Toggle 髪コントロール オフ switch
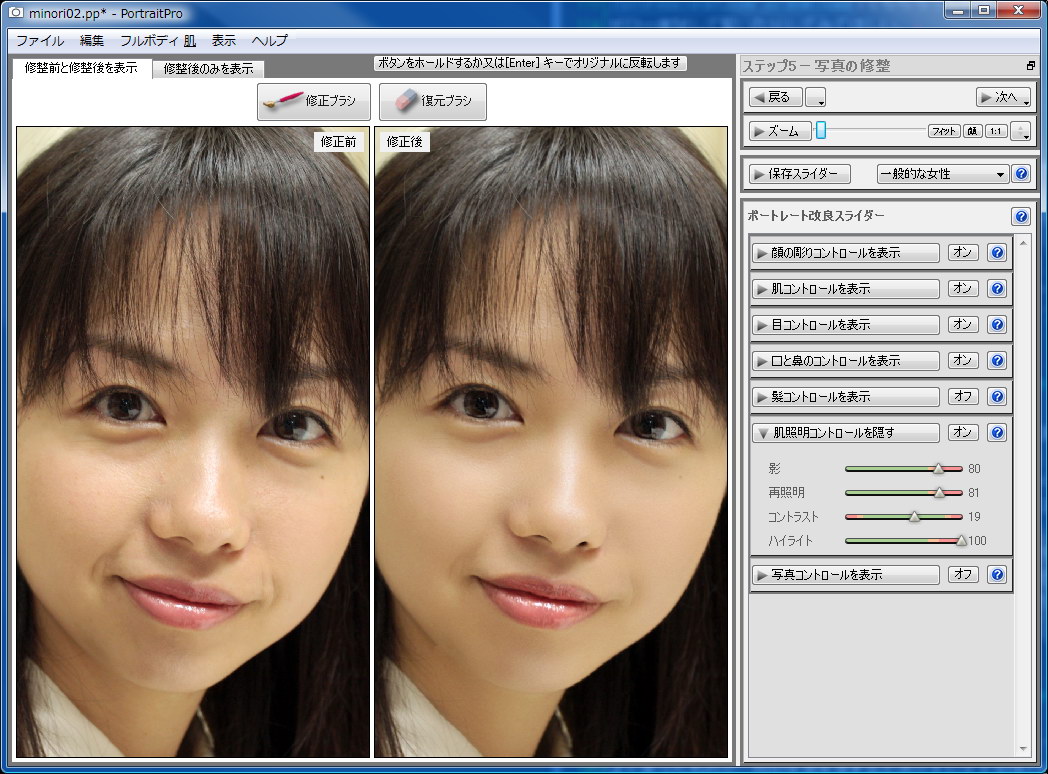1048x774 pixels. (963, 397)
